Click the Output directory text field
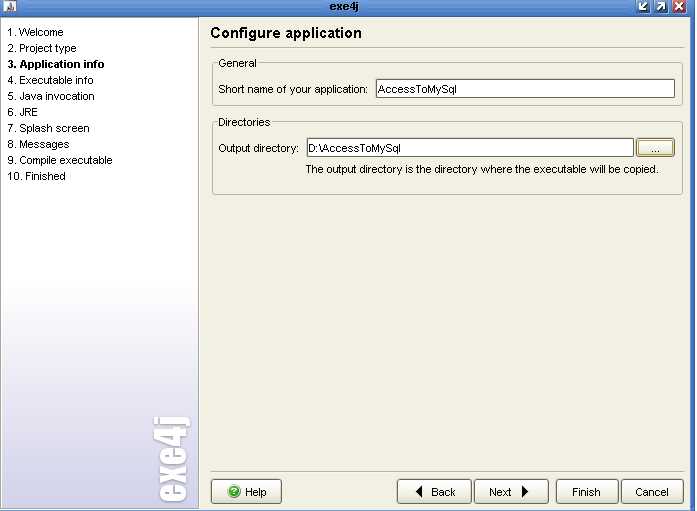Viewport: 697px width, 511px height. click(470, 148)
